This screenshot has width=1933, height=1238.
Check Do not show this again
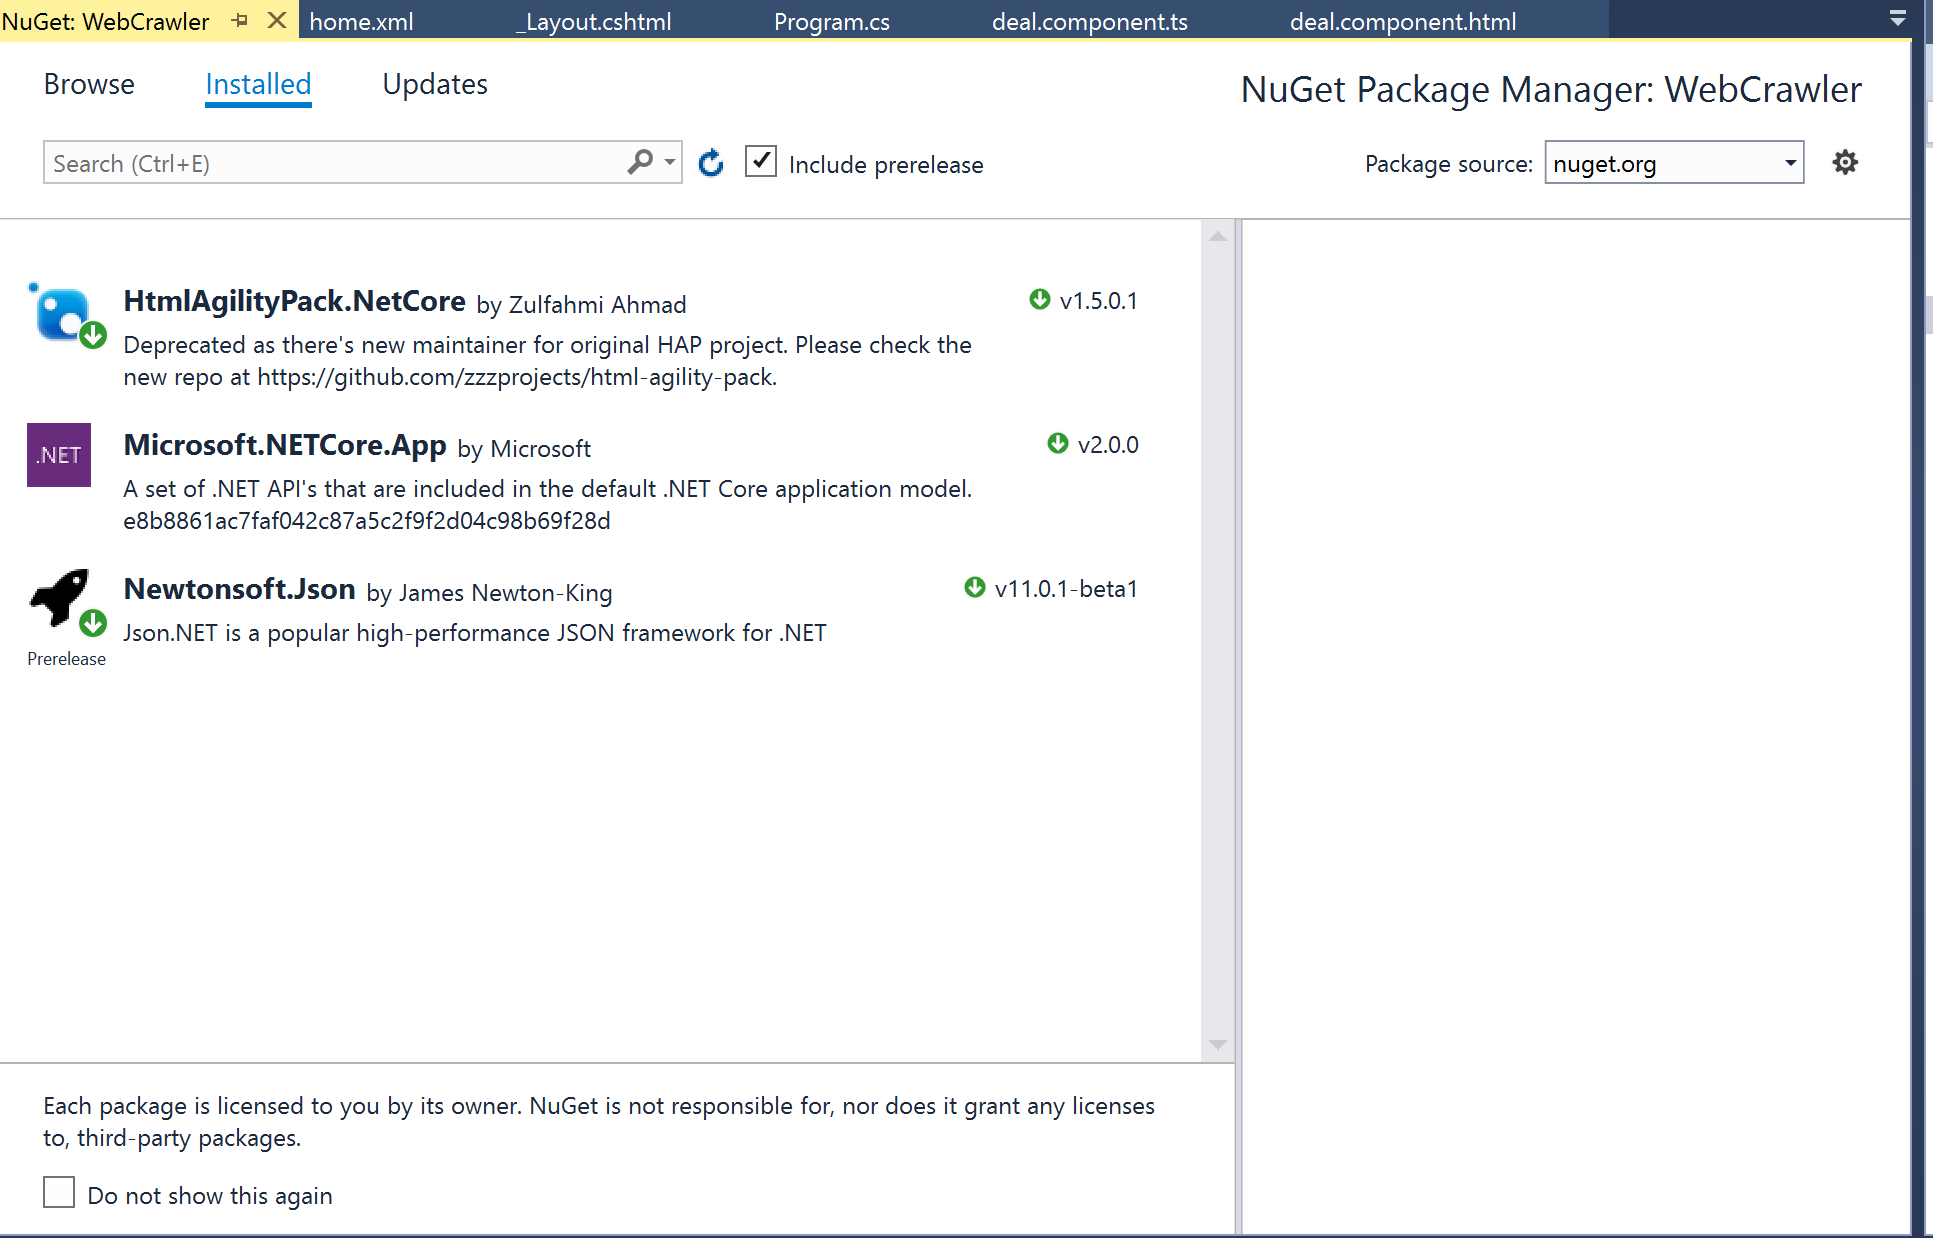click(x=59, y=1192)
